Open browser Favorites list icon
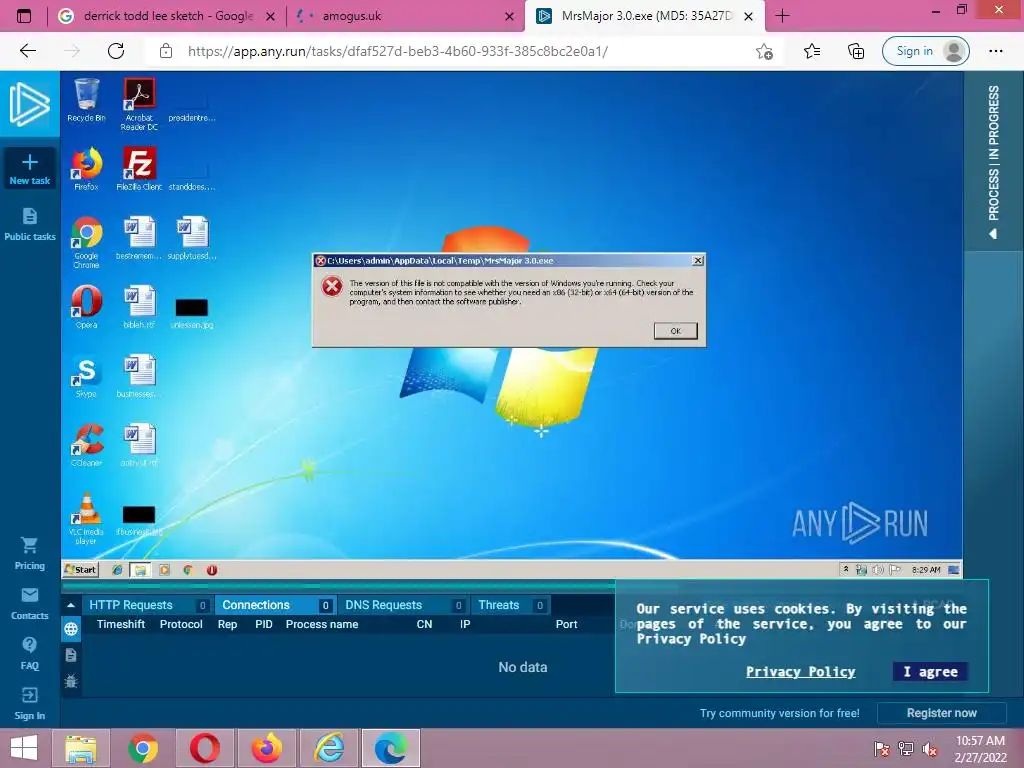The width and height of the screenshot is (1024, 768). 812,51
